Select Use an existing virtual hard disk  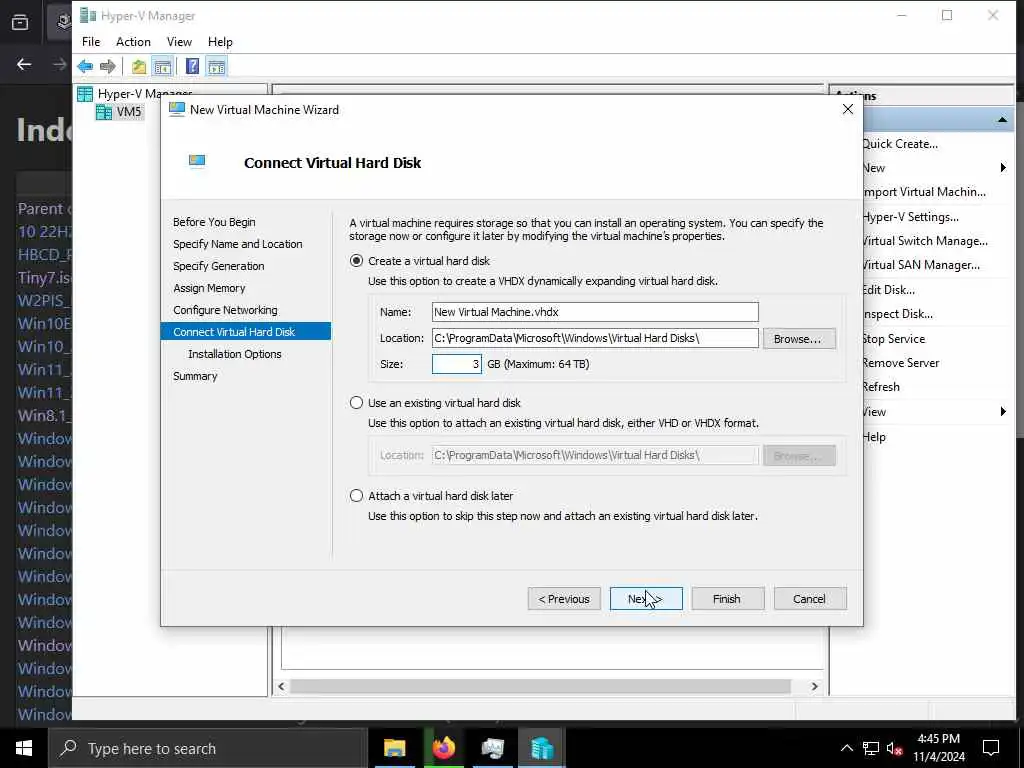[x=356, y=403]
